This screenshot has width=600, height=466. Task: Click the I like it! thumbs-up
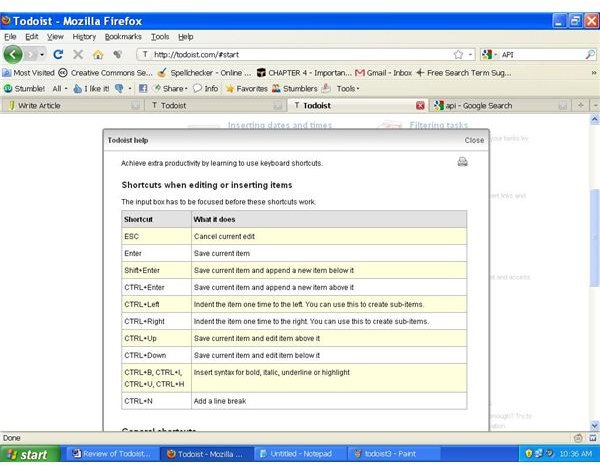pos(91,88)
